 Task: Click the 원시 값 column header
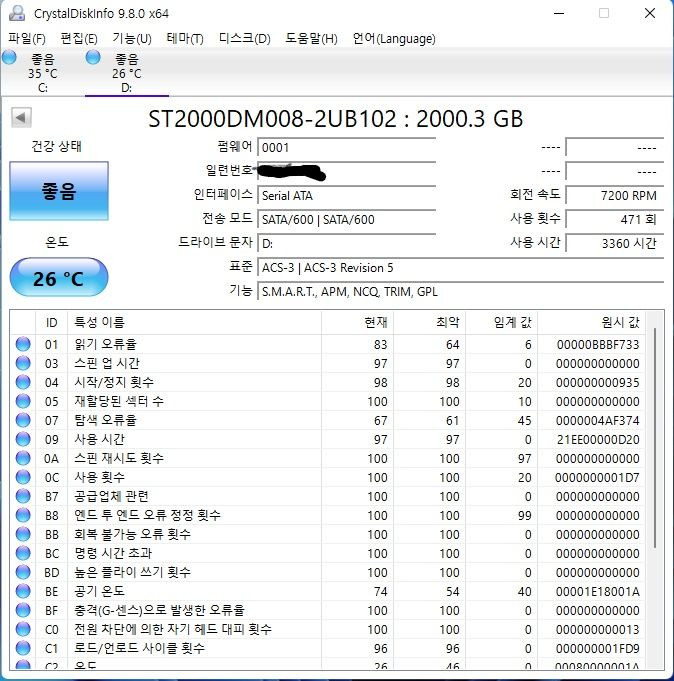click(x=591, y=322)
